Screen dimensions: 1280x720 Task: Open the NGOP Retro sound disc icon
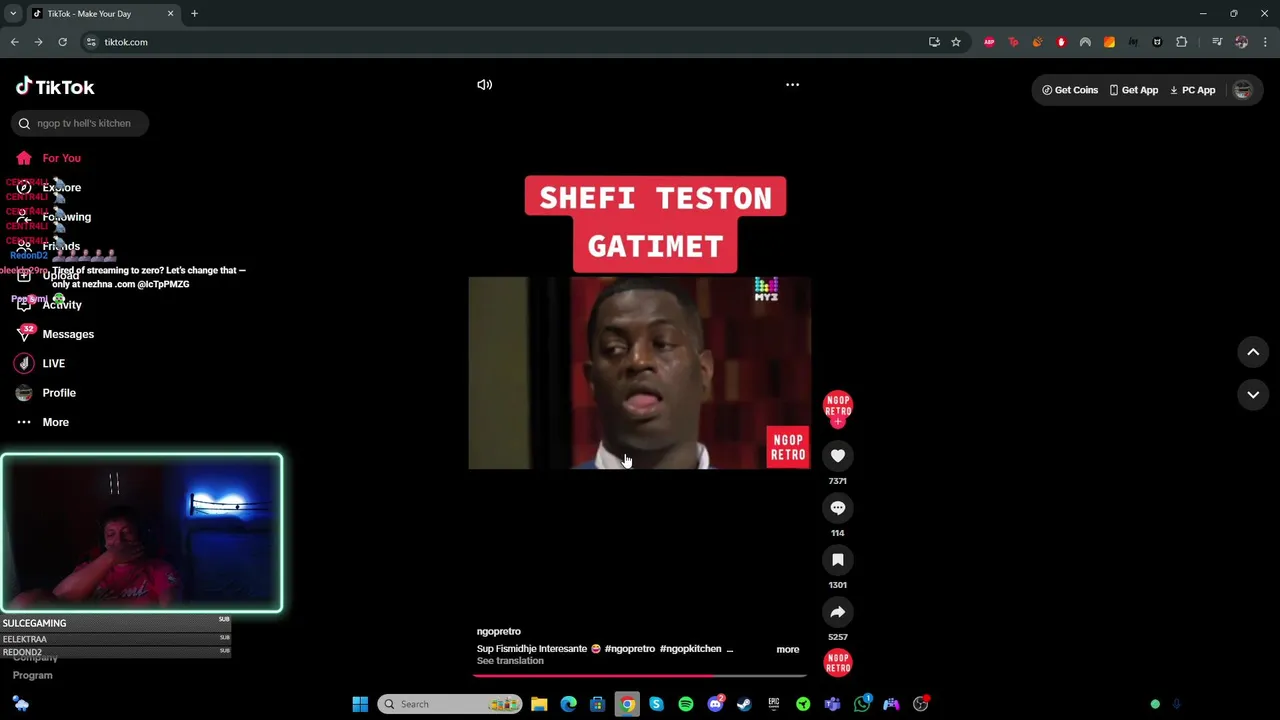pos(838,663)
